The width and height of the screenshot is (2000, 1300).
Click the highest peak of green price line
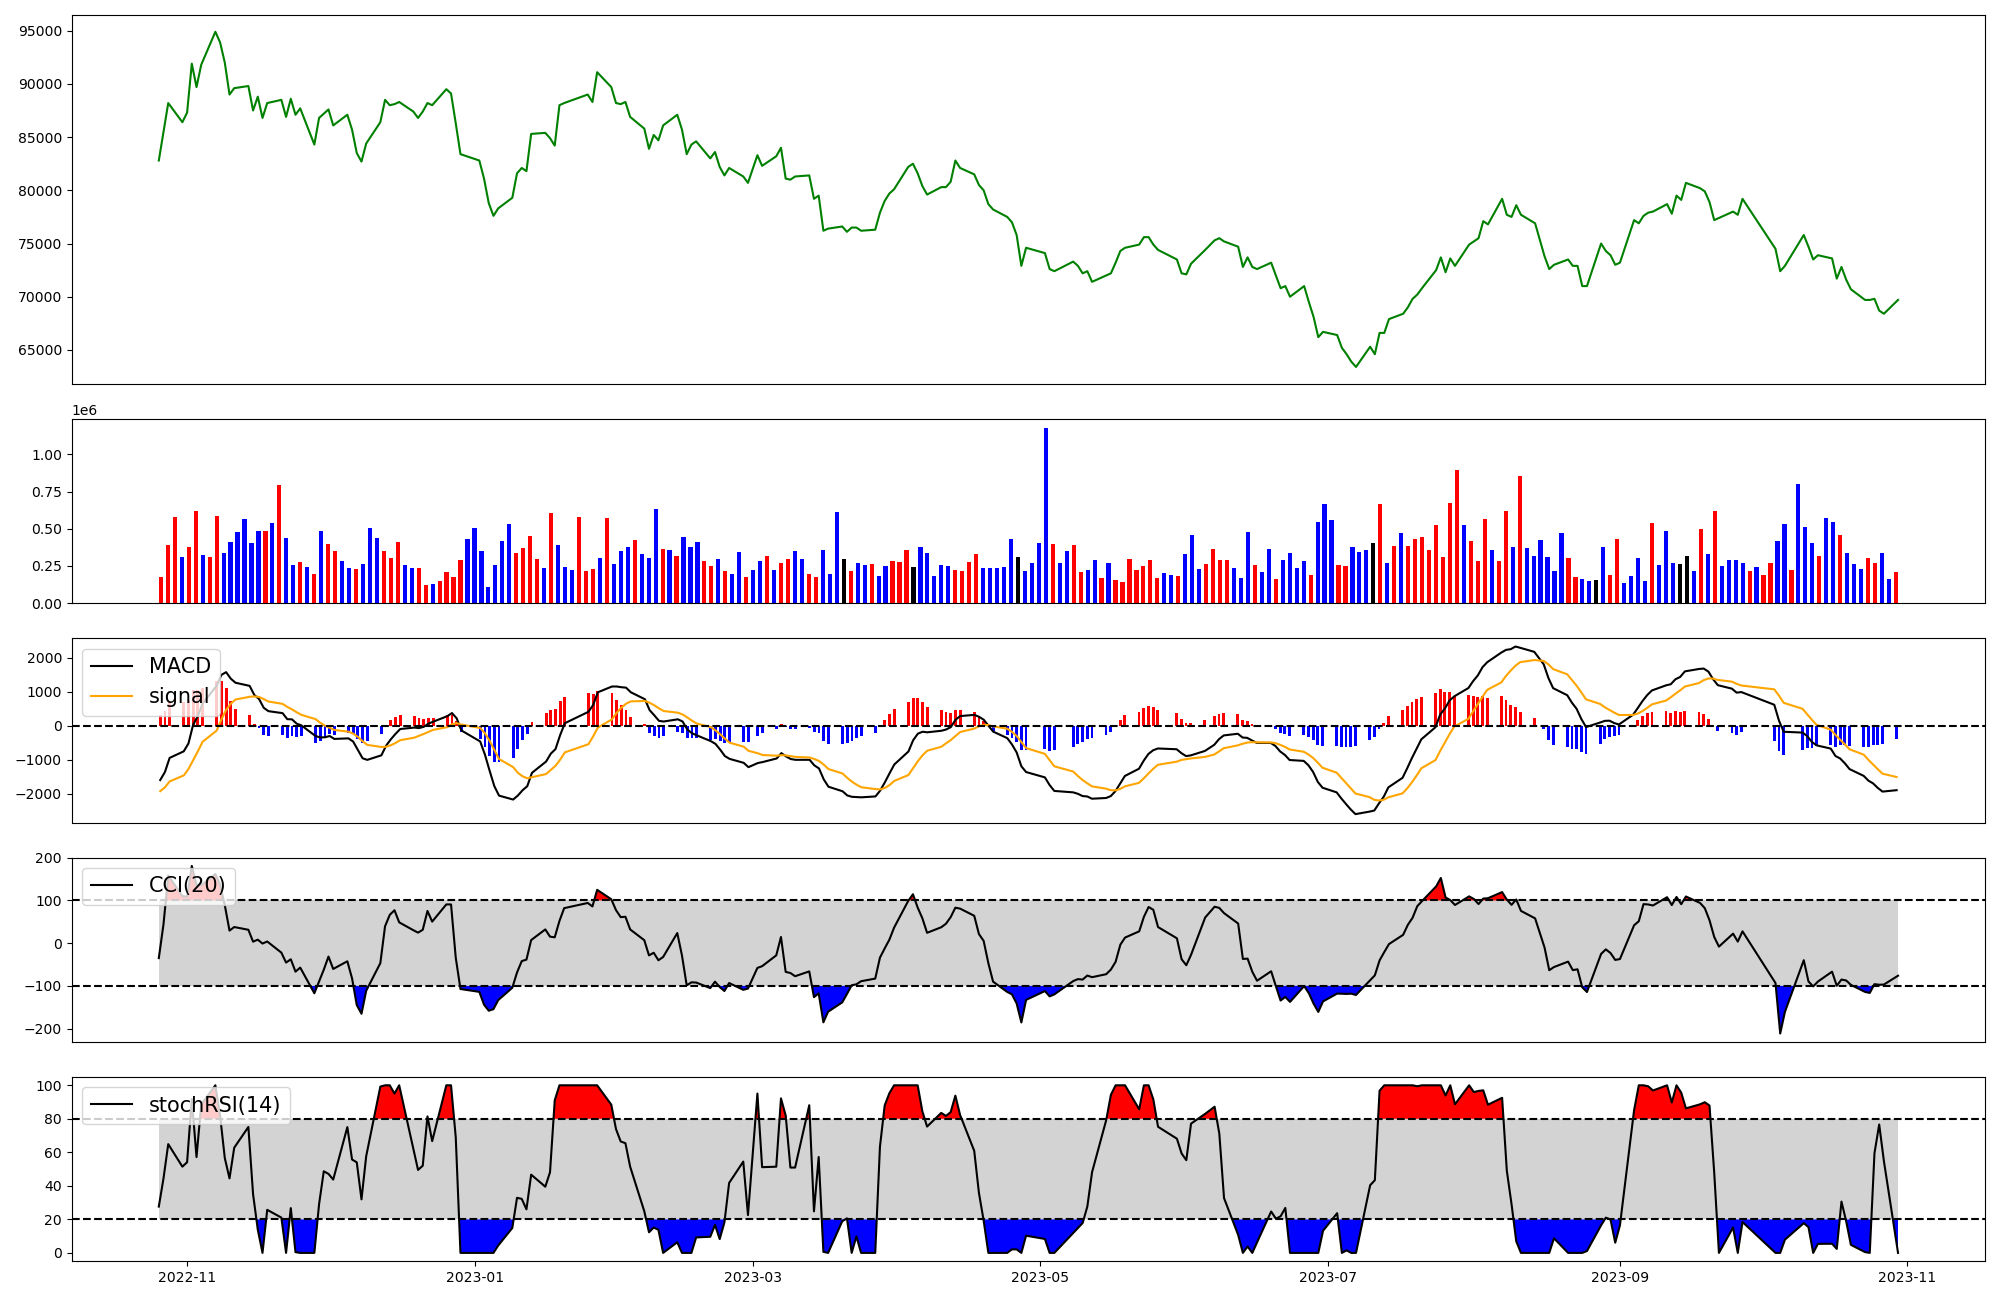point(215,32)
